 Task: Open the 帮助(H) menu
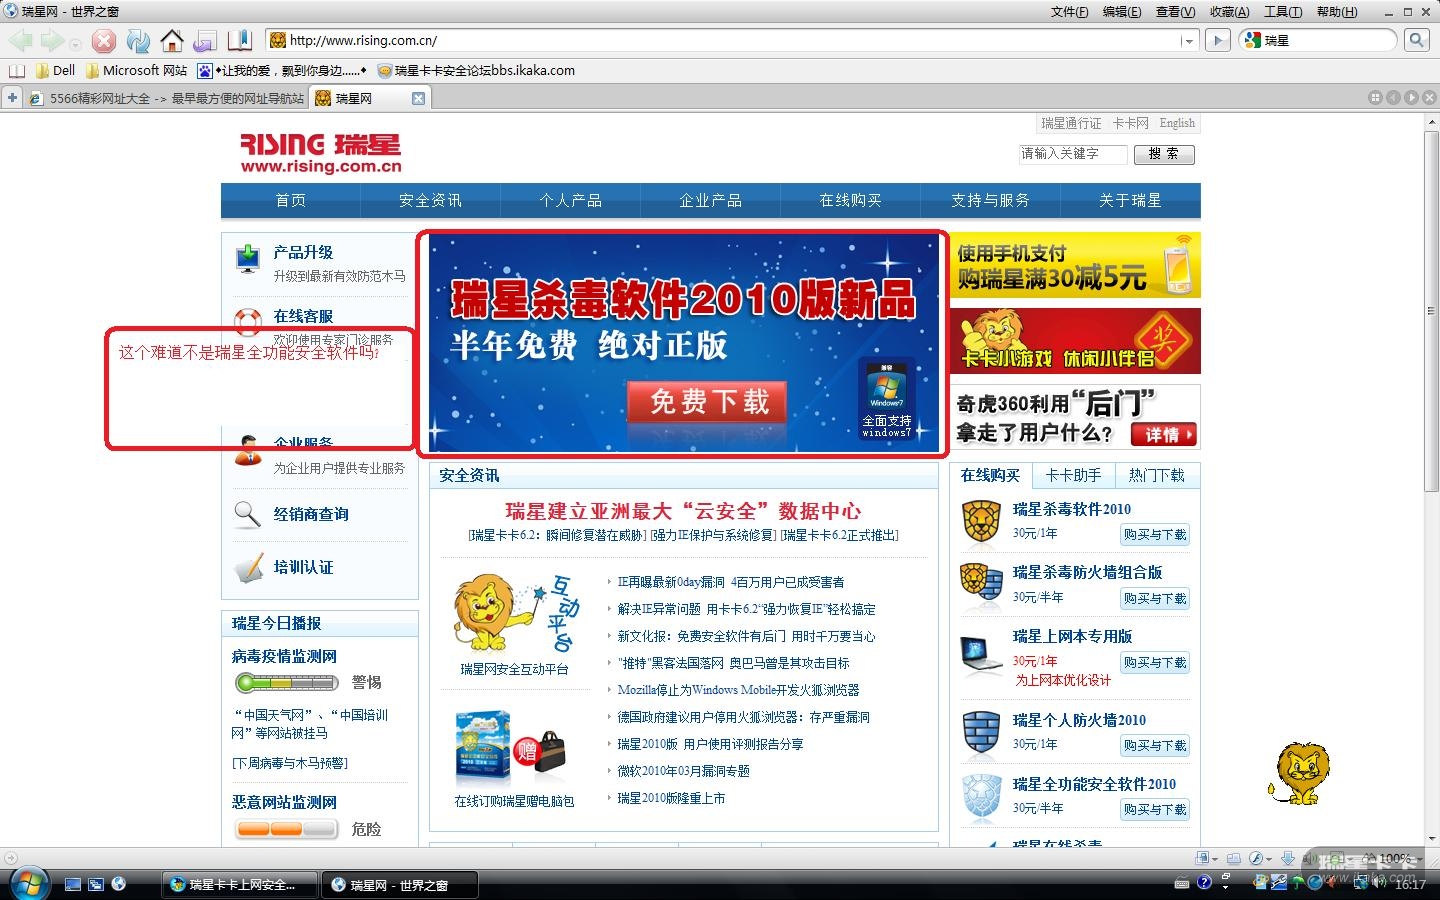point(1337,12)
